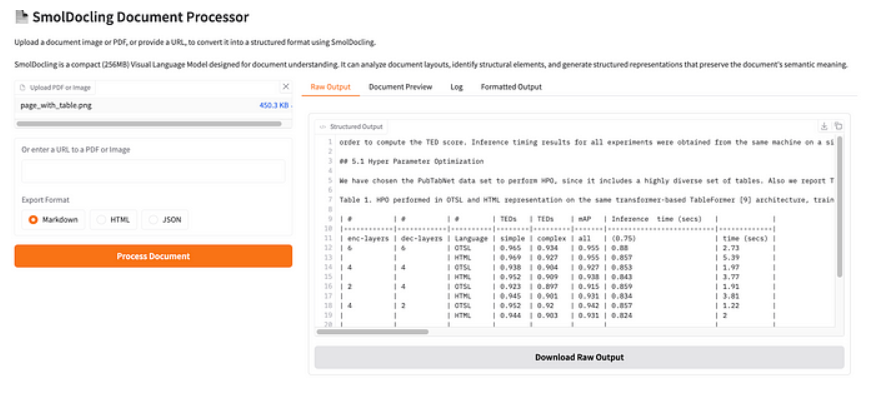Image resolution: width=885 pixels, height=396 pixels.
Task: Click the 'Language' column header cell
Action: [x=471, y=239]
